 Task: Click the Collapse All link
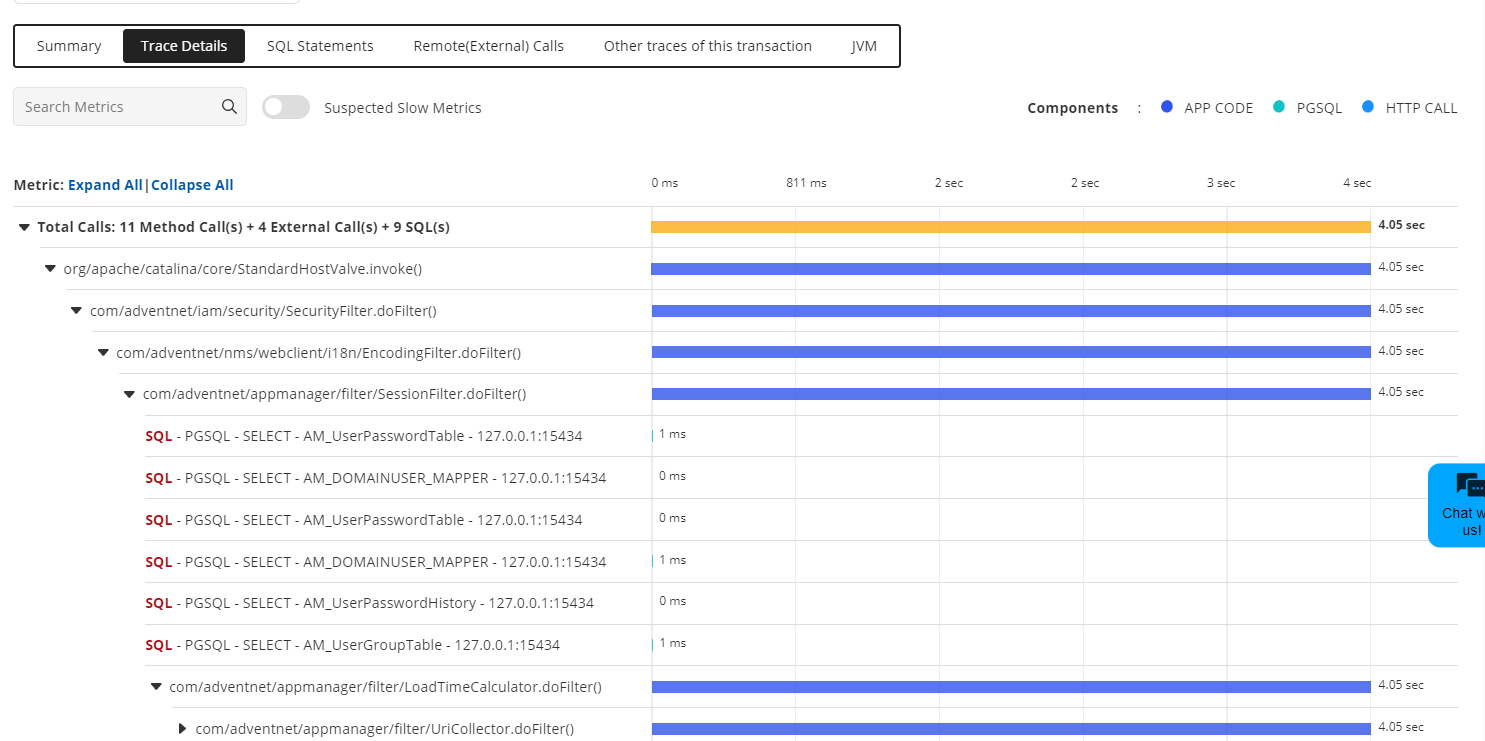click(192, 185)
